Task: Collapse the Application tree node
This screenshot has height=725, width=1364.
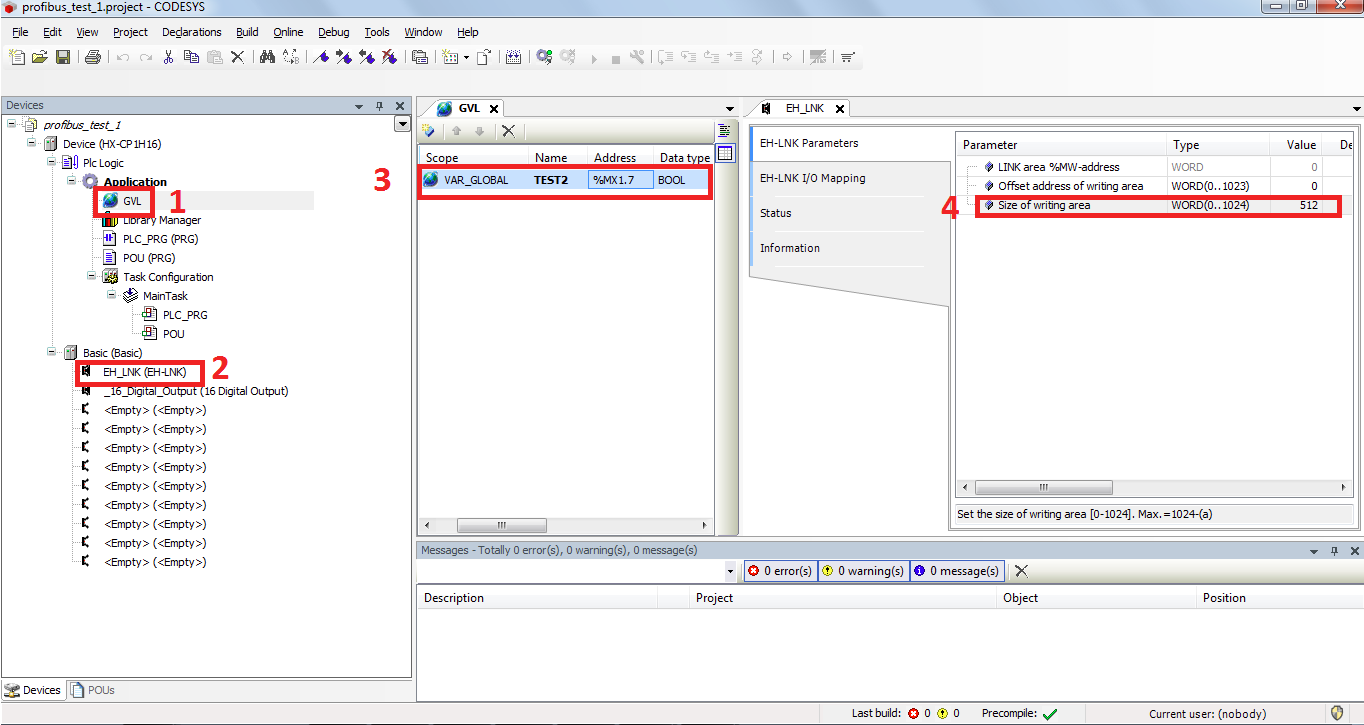Action: (x=72, y=182)
